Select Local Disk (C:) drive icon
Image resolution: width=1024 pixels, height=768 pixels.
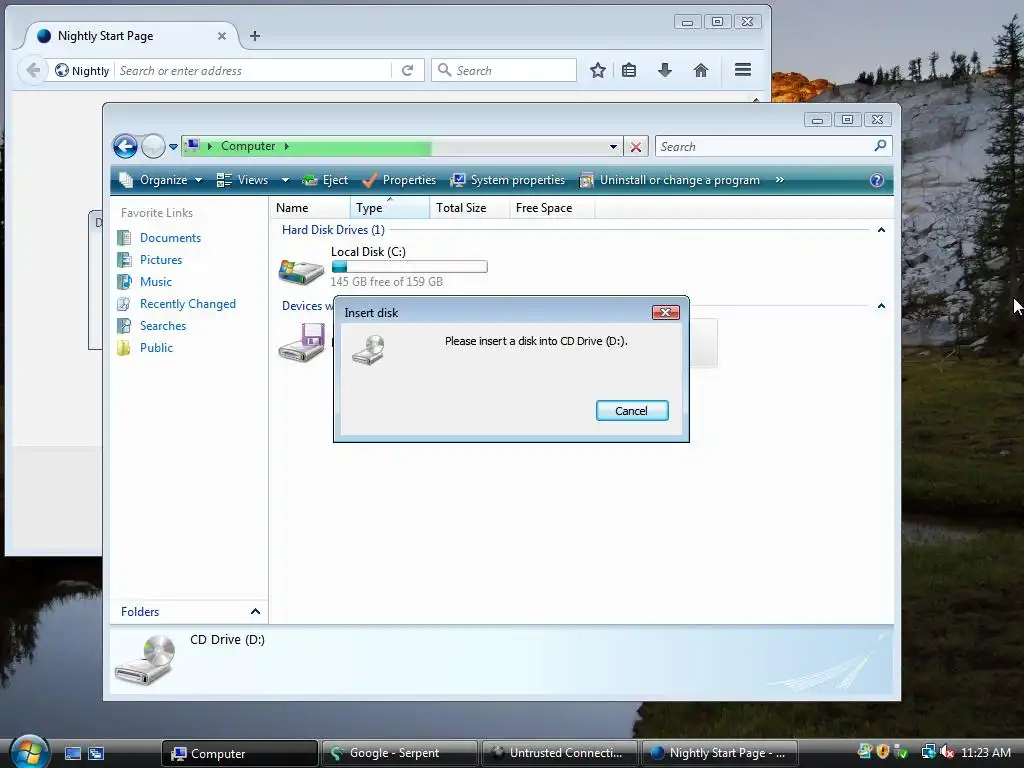click(301, 270)
